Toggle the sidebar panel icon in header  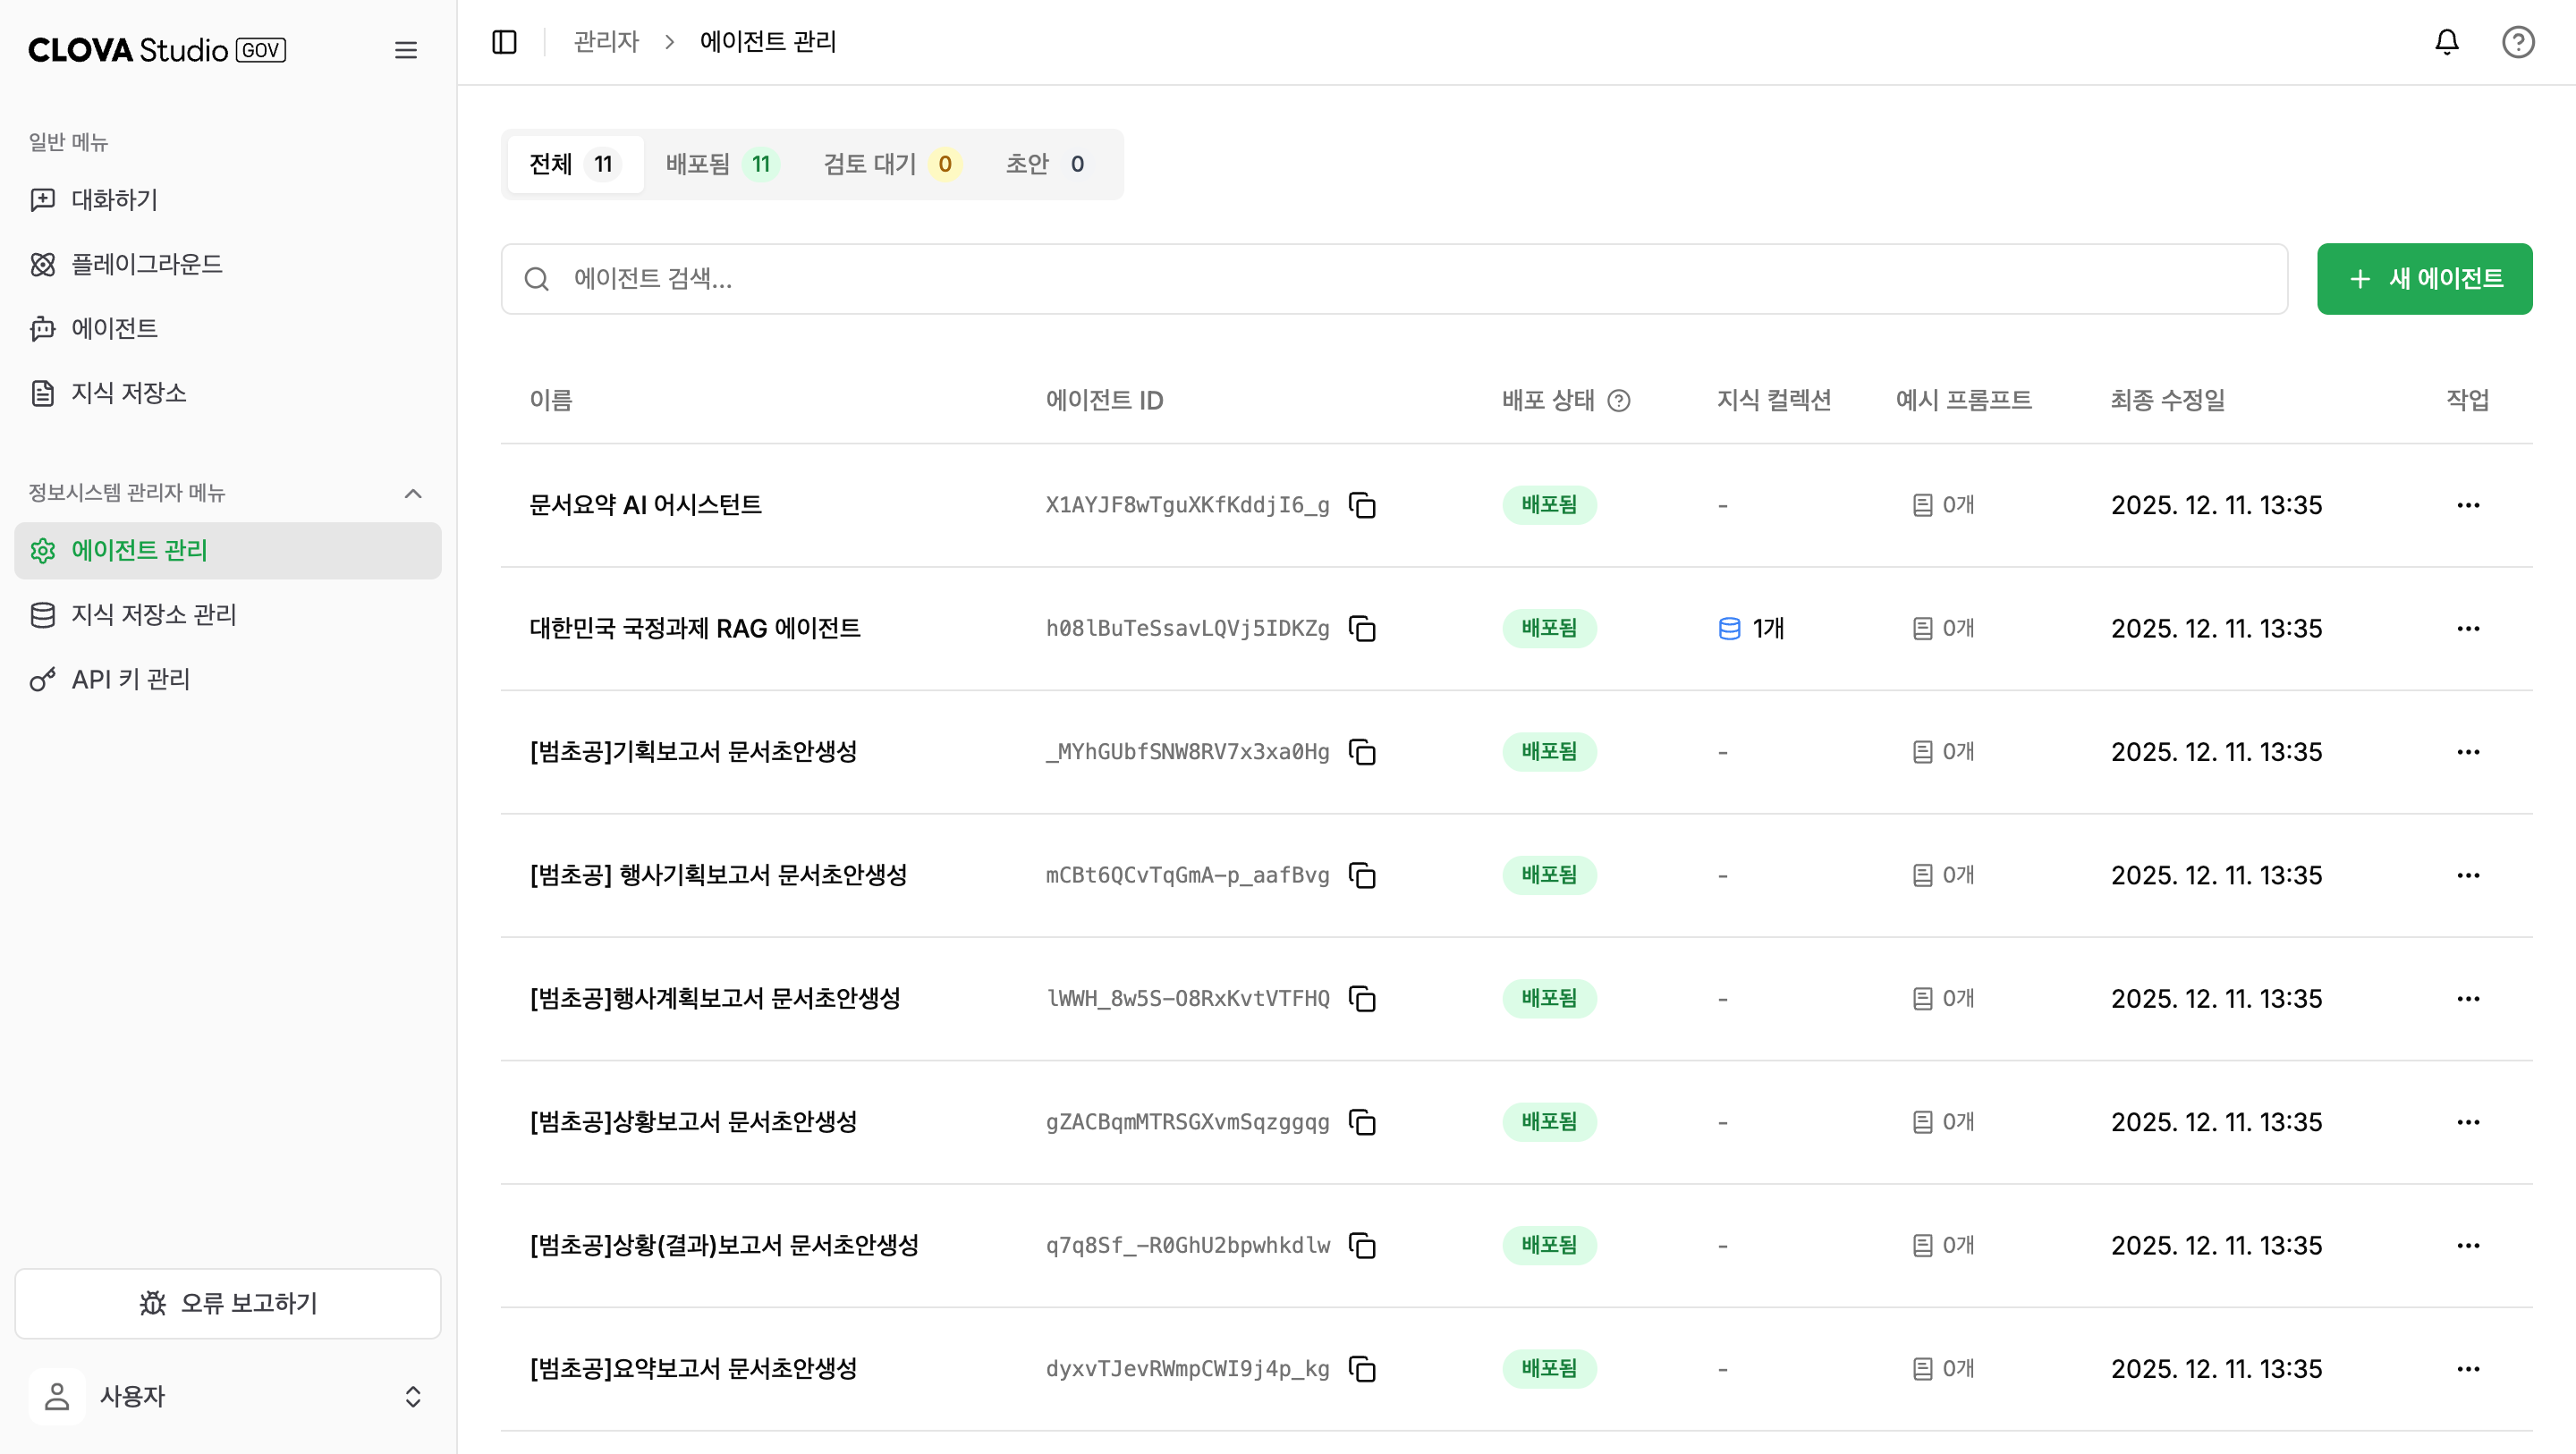[504, 42]
